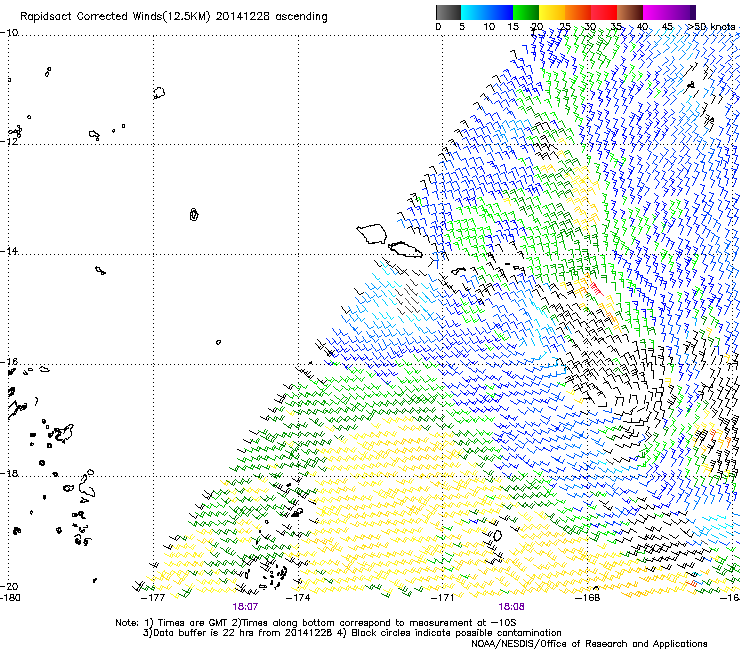Click the red 30–35 knots legend segment
This screenshot has width=740, height=650.
tap(604, 12)
